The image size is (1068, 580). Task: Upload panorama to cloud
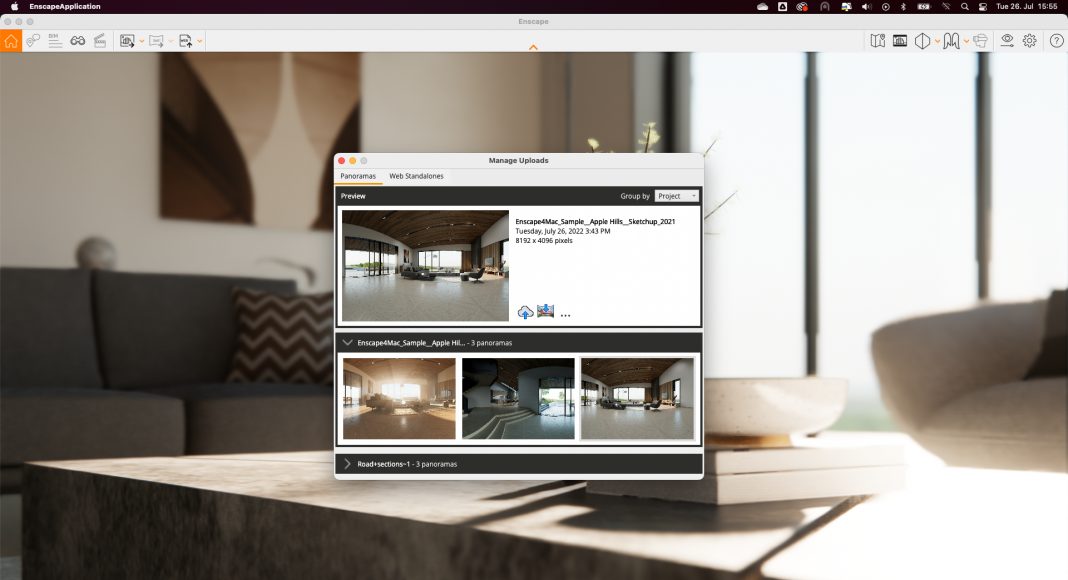click(525, 312)
